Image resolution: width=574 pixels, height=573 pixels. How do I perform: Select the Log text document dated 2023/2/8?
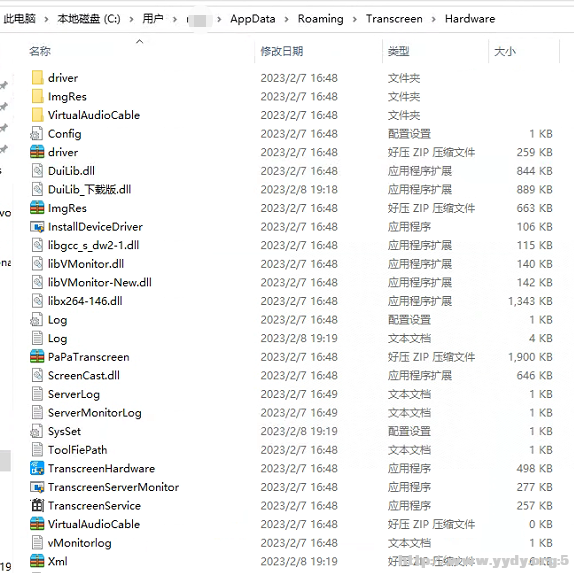[57, 338]
